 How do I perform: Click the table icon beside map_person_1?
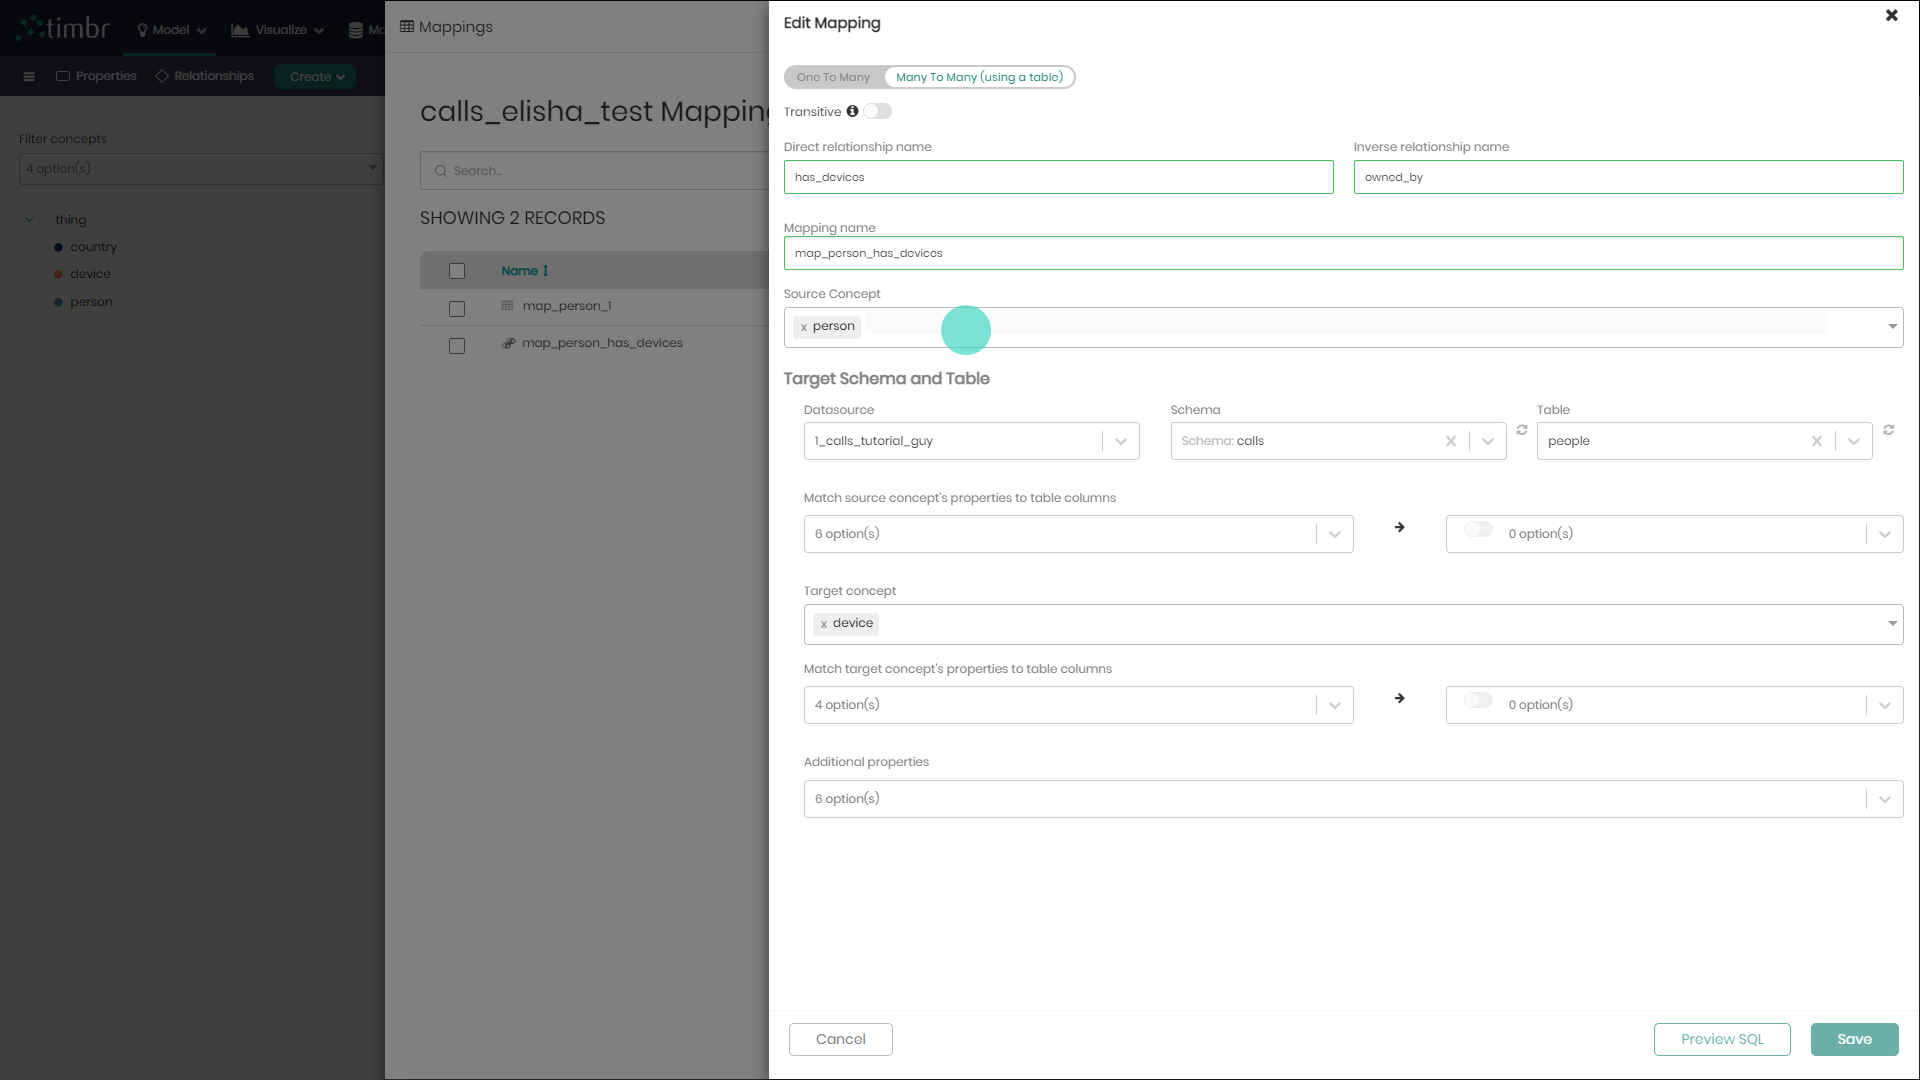(x=507, y=306)
